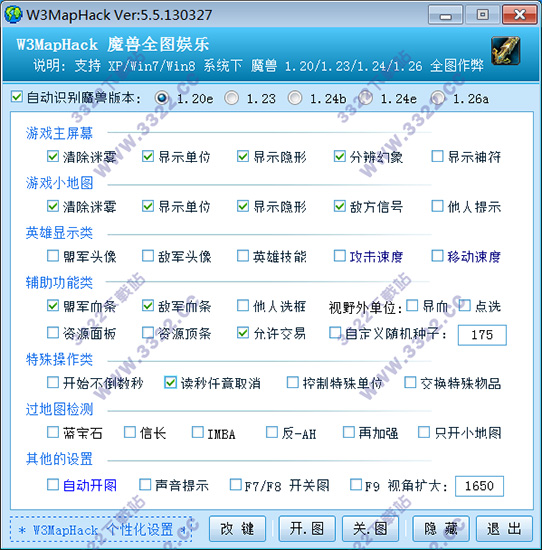Viewport: 542px width, 550px height.
Task: Enable 显示神符 checkbox
Action: [437, 156]
